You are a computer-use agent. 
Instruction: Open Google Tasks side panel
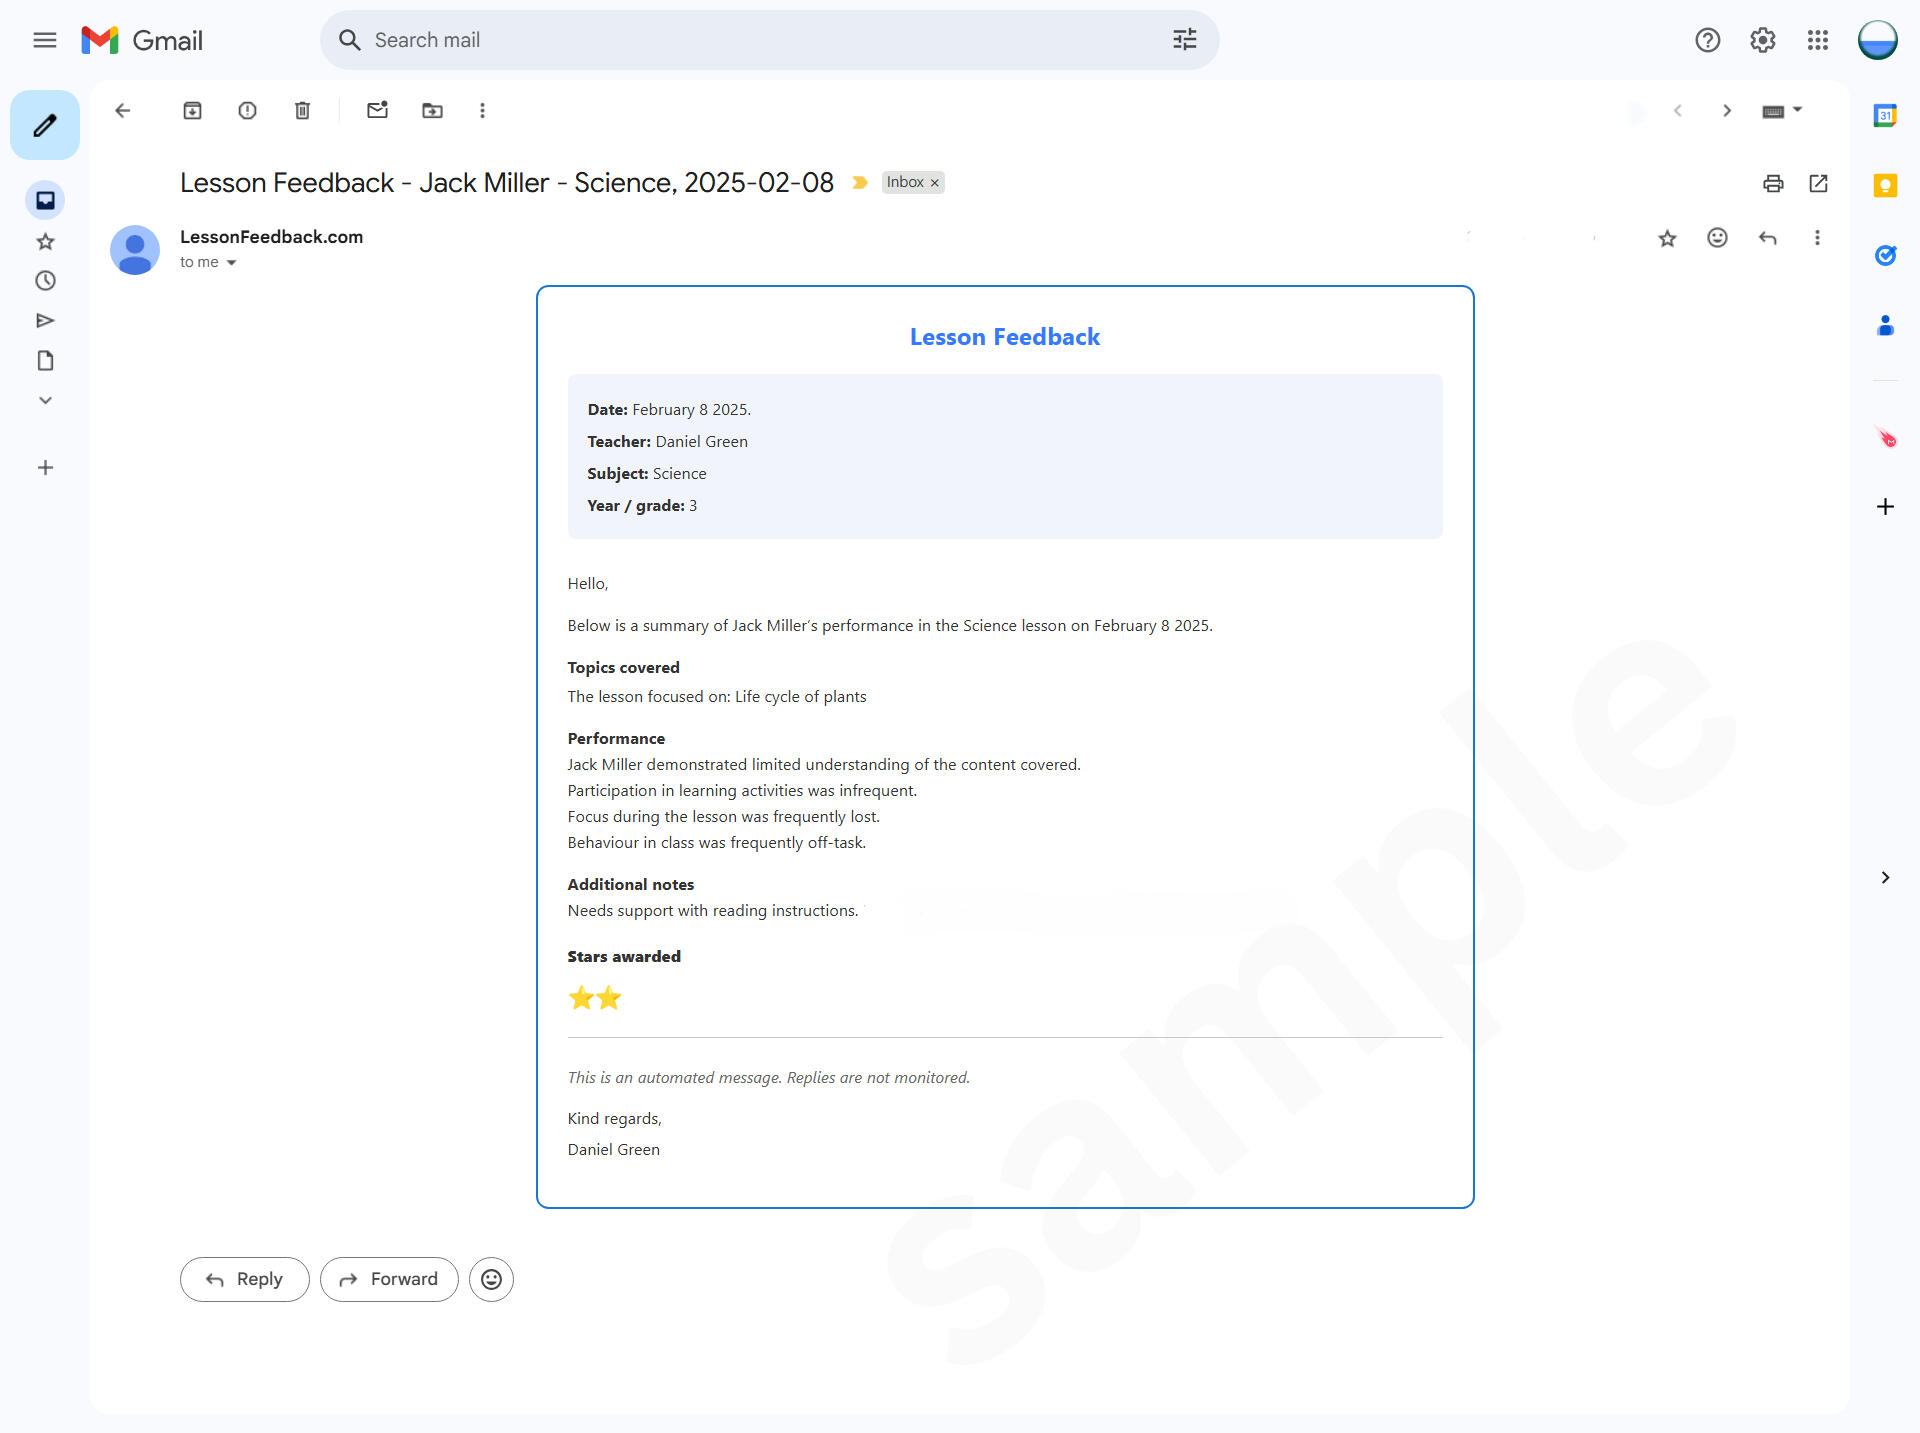(x=1885, y=256)
